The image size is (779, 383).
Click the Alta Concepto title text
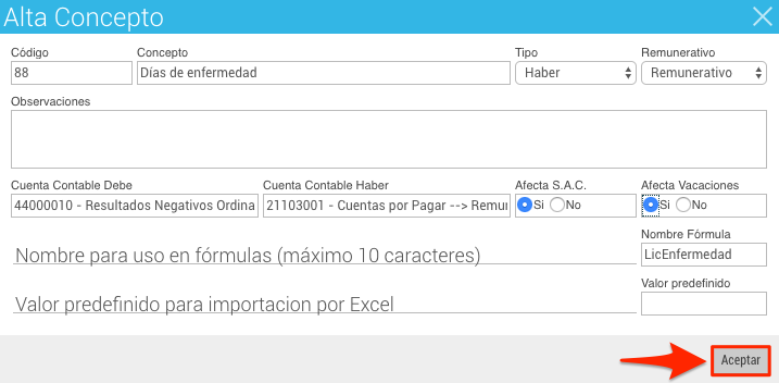point(83,17)
